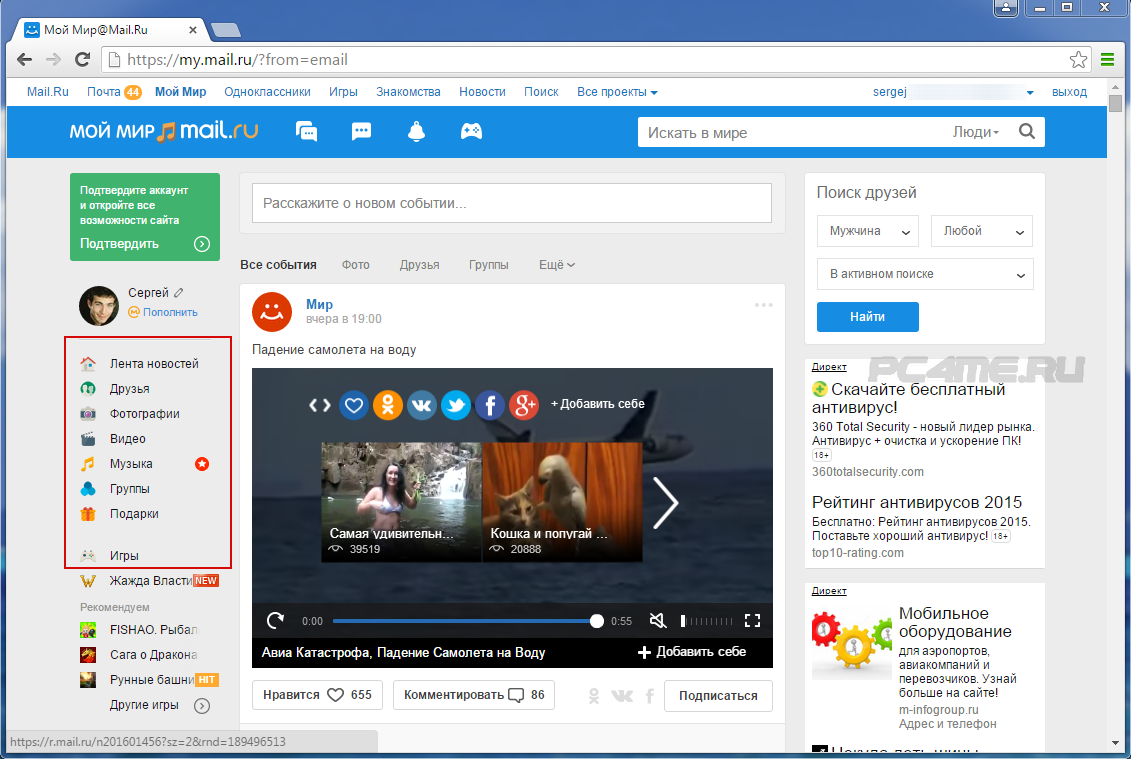Expand Другие игры arrow

[x=202, y=706]
